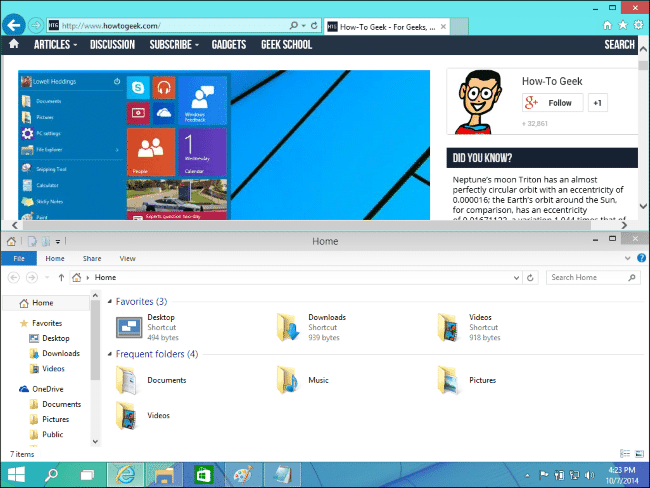
Task: Click the Google+ Follow button
Action: click(x=553, y=103)
